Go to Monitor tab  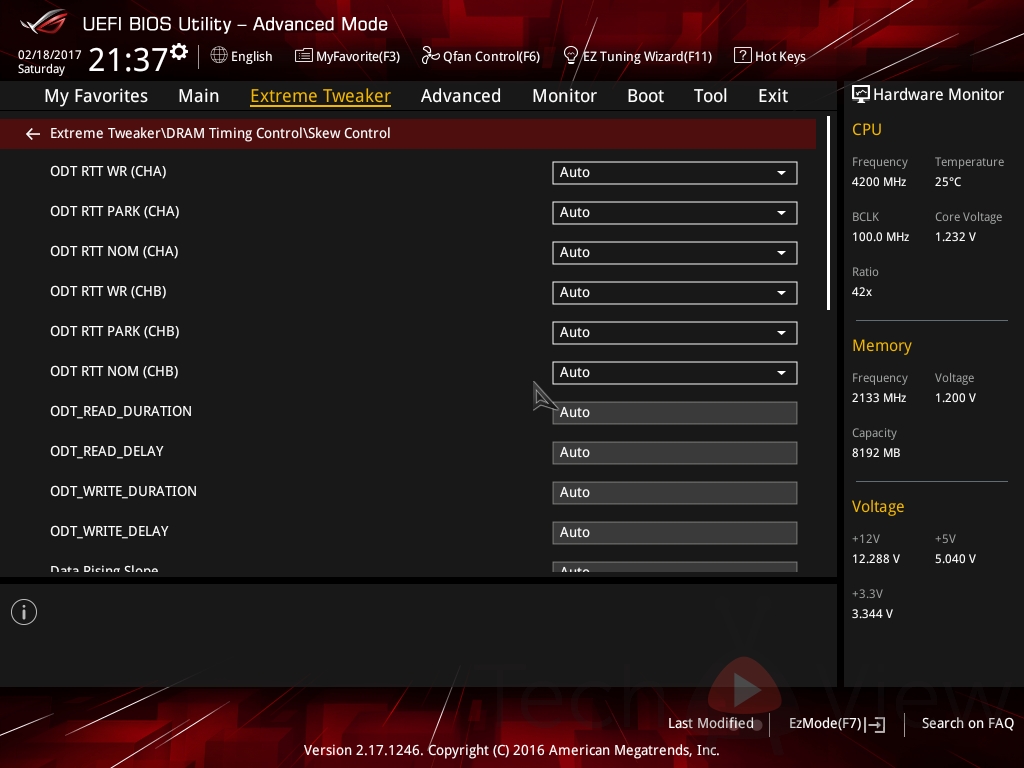pyautogui.click(x=564, y=96)
